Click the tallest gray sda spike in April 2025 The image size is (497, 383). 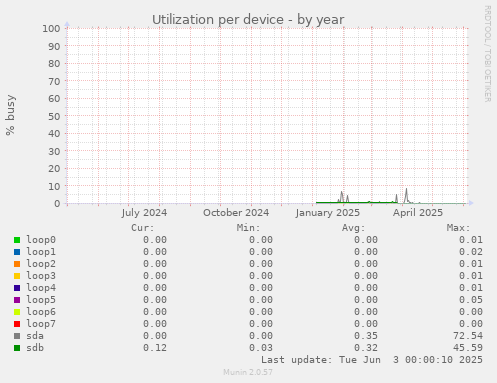click(406, 195)
